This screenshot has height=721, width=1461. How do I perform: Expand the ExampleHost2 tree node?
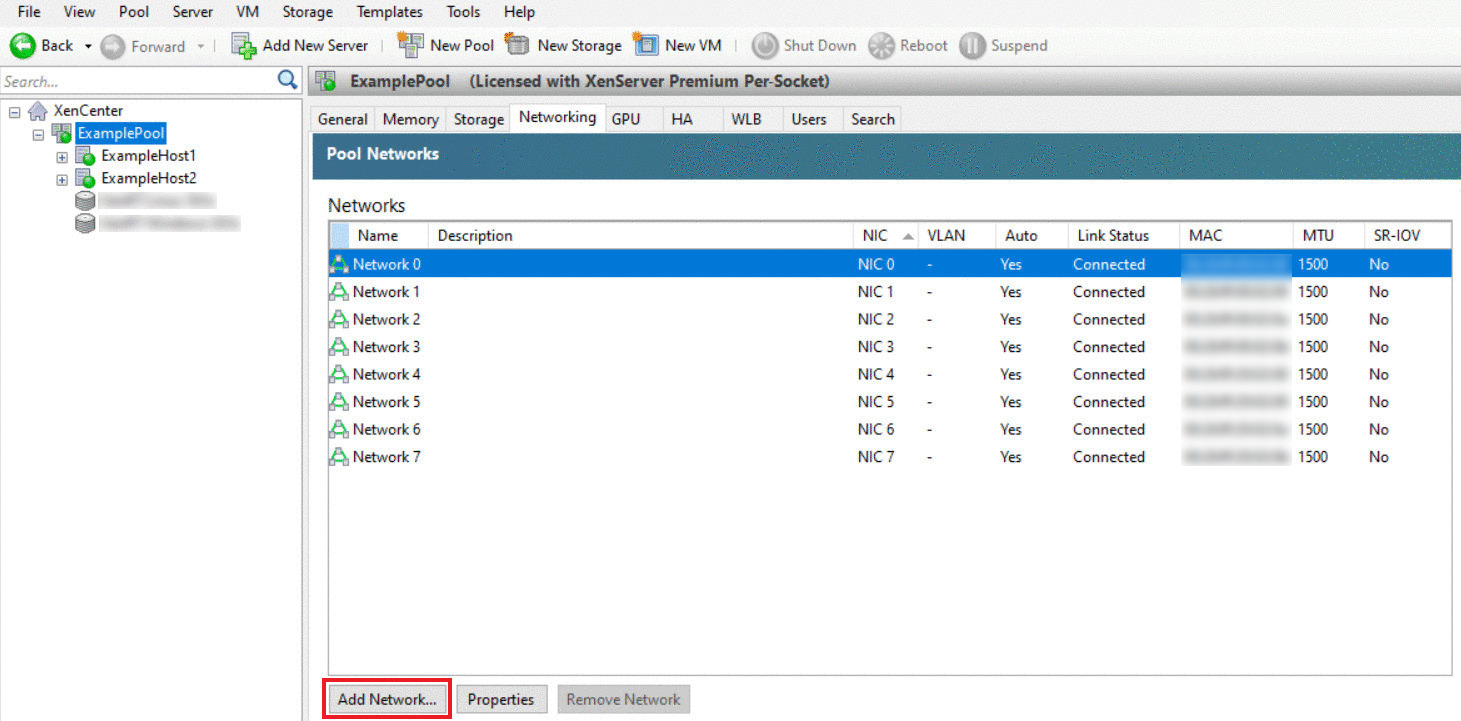tap(62, 179)
